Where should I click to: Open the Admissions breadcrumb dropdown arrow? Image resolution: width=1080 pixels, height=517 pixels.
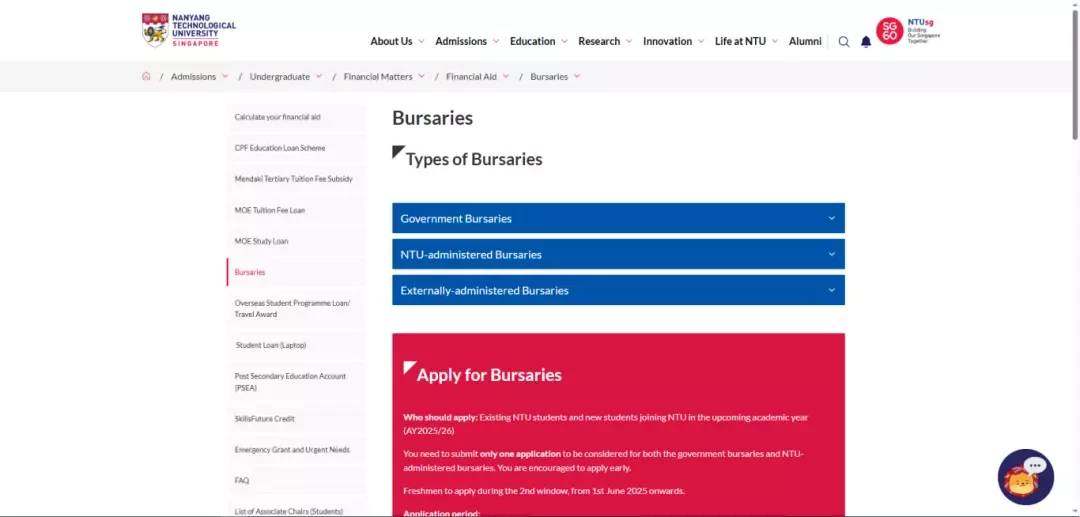[x=225, y=76]
